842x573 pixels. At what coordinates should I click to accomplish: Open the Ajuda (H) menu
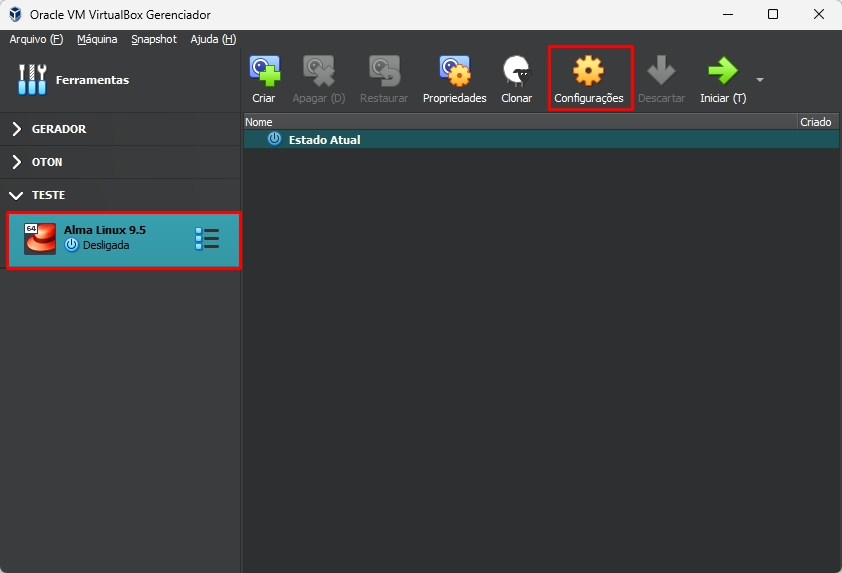click(x=213, y=39)
